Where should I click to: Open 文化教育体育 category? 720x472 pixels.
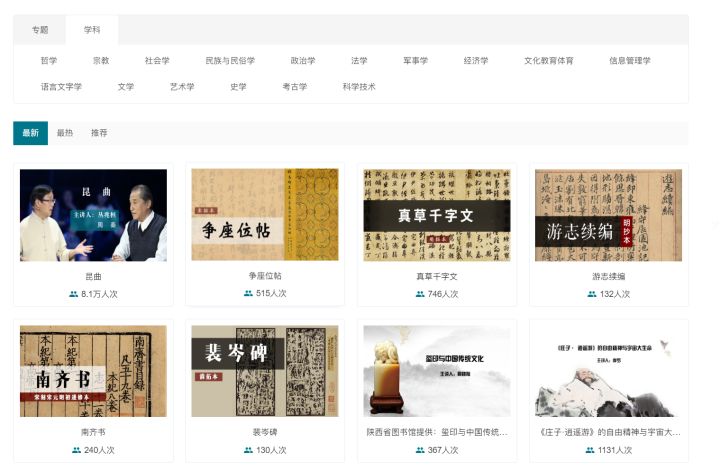(x=549, y=61)
